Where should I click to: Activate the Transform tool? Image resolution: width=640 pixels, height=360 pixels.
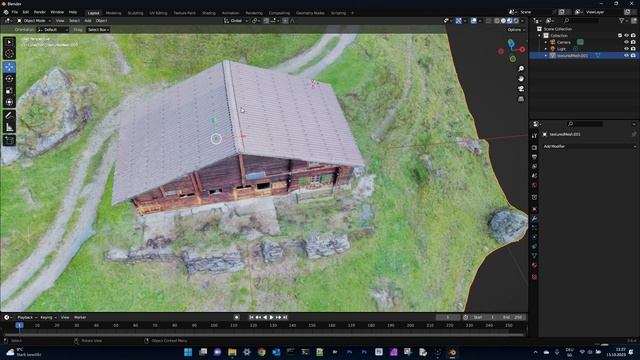[9, 102]
